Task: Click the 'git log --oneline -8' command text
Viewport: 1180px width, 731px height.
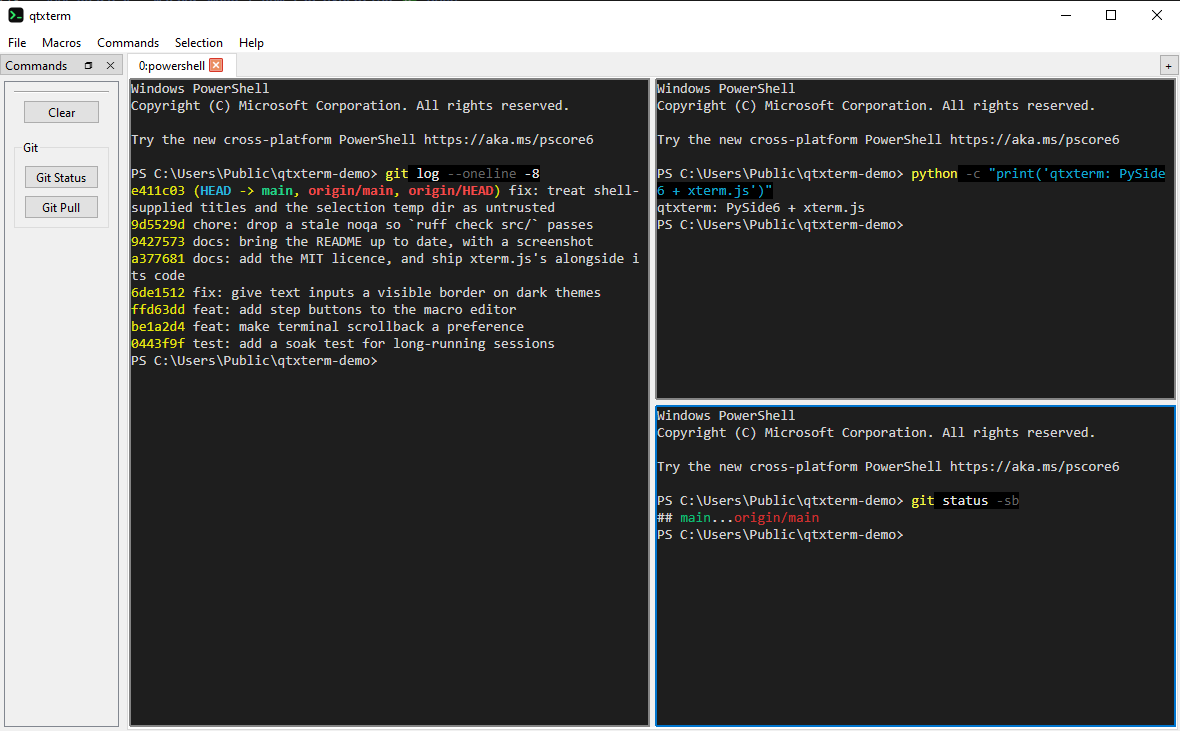Action: 462,174
